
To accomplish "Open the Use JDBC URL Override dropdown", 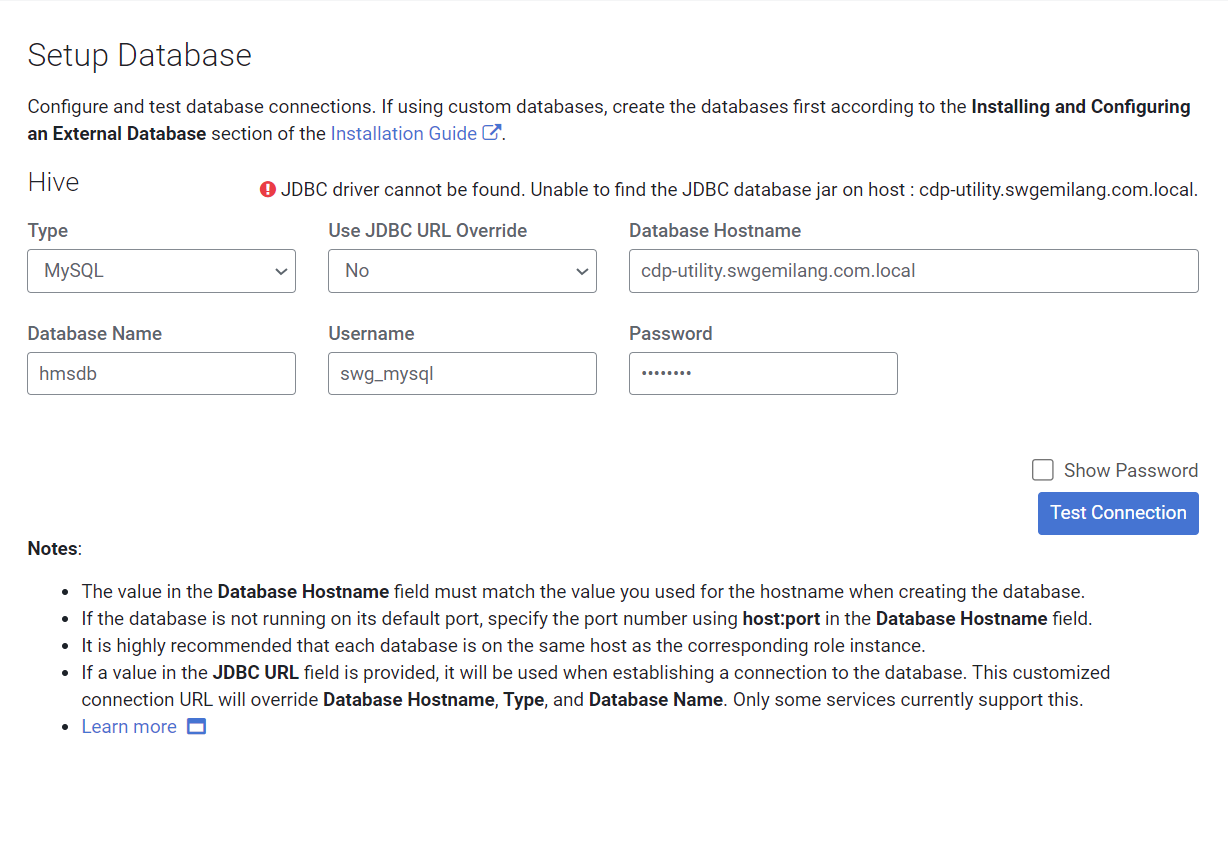I will [x=462, y=271].
